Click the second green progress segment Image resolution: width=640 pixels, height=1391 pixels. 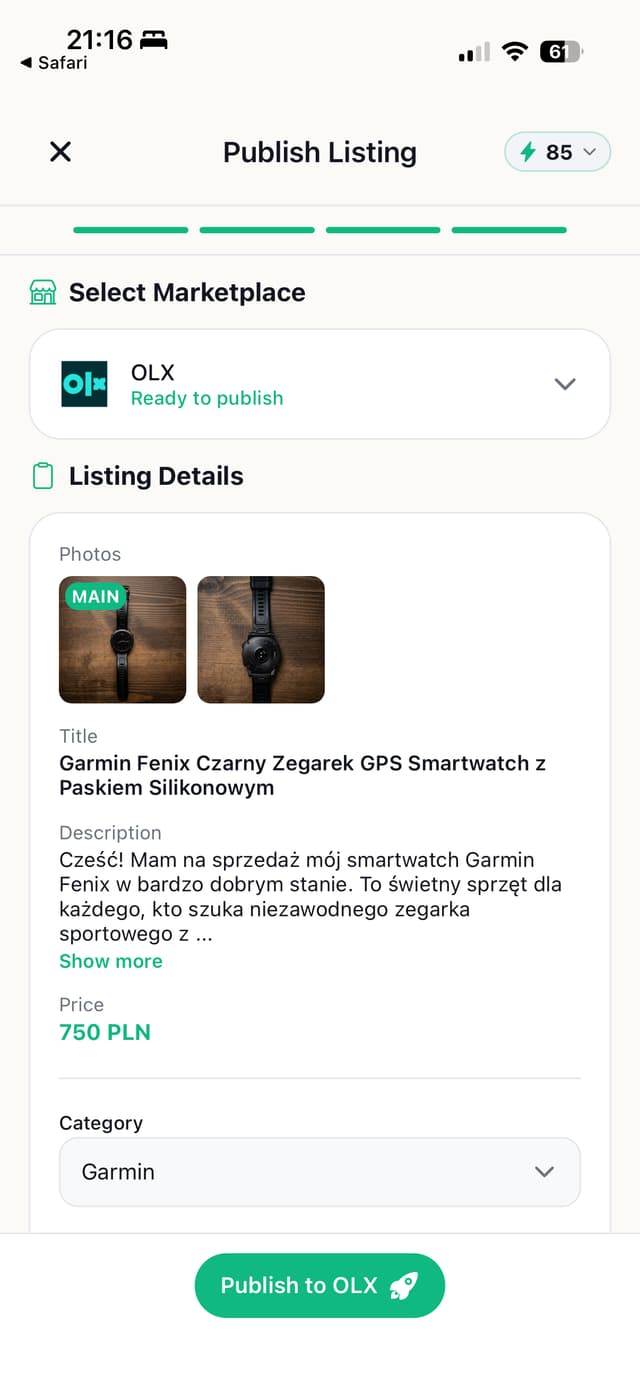click(x=256, y=230)
